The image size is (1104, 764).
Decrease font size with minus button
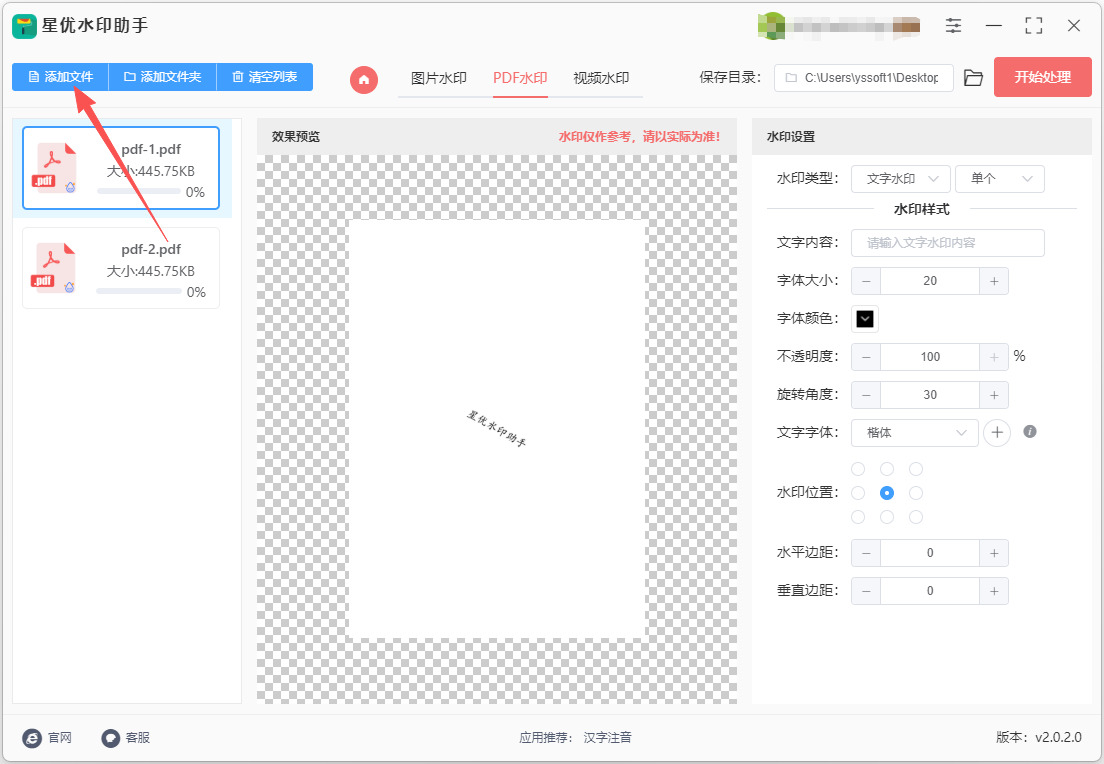(x=866, y=281)
